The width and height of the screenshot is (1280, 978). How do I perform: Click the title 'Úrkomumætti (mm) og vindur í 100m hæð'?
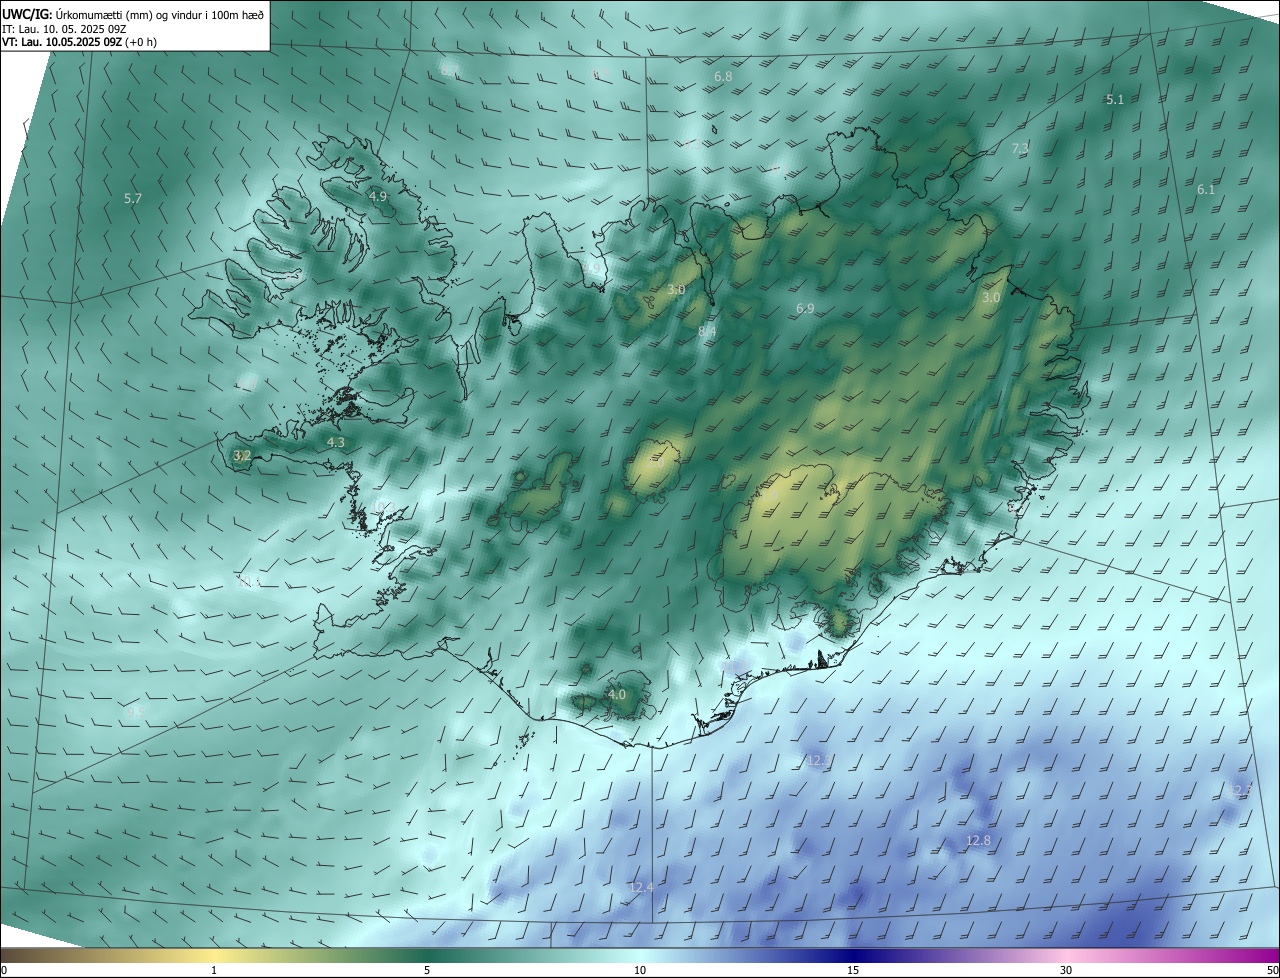coord(158,15)
